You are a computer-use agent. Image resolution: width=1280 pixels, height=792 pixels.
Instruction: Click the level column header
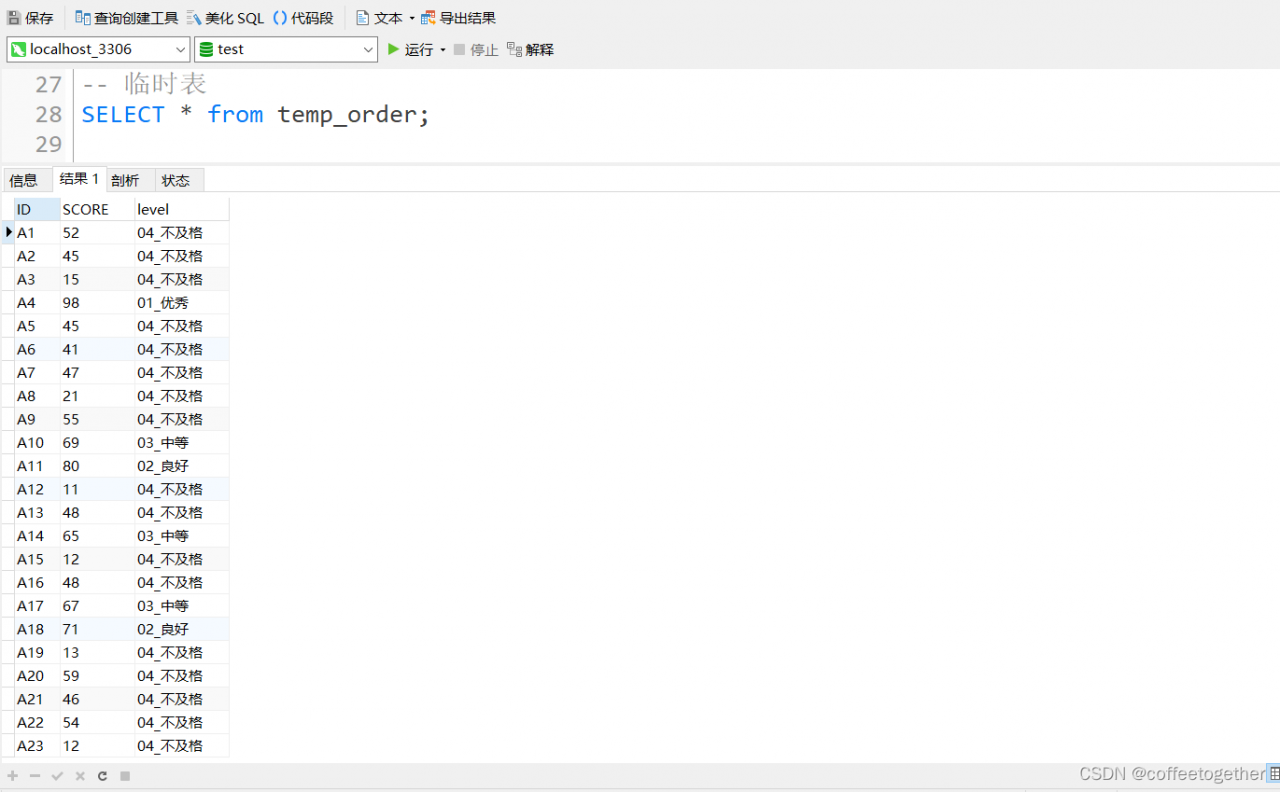[182, 209]
